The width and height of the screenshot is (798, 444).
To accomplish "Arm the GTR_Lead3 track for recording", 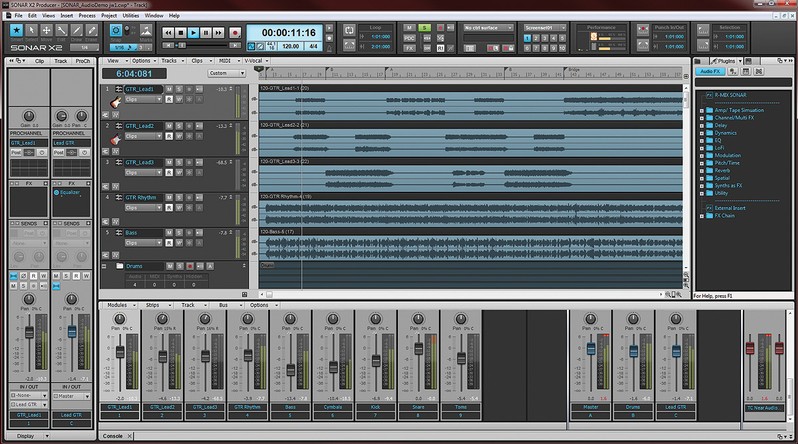I will tap(189, 162).
